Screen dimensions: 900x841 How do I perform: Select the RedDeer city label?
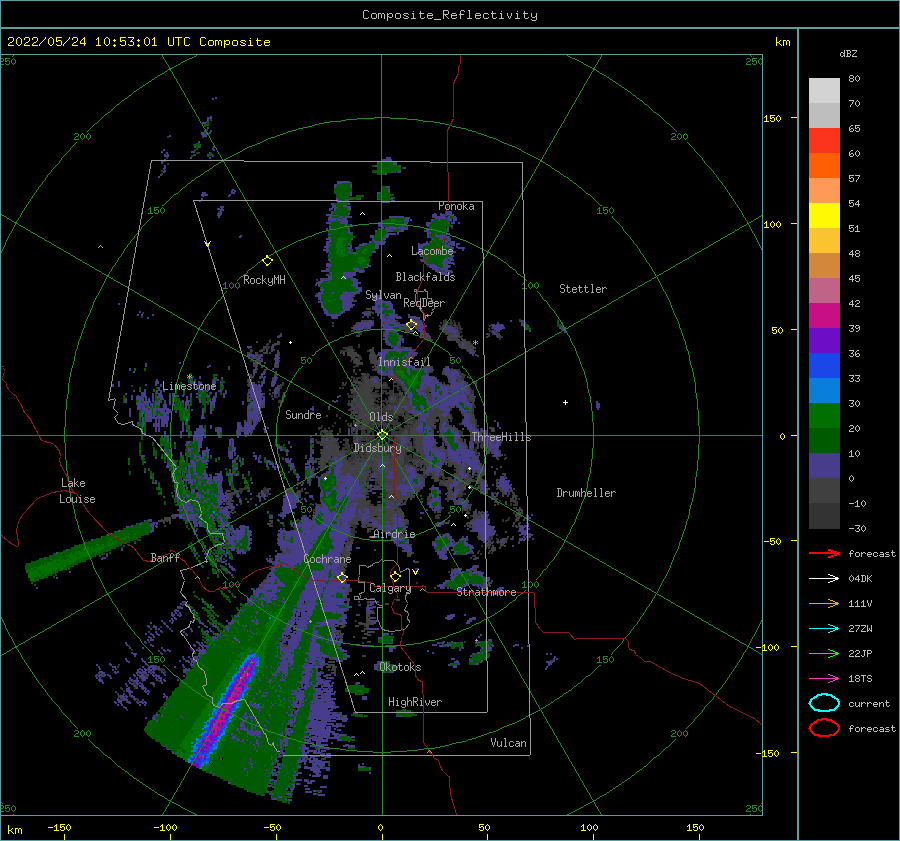tap(424, 303)
